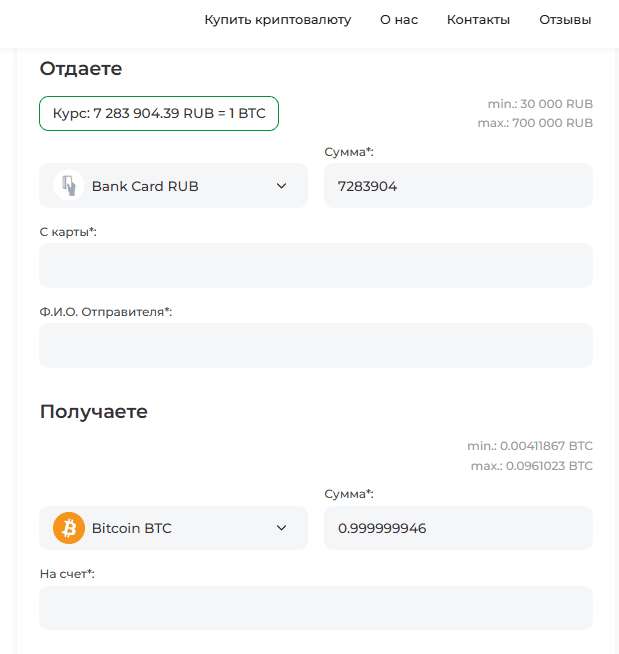The width and height of the screenshot is (619, 654).
Task: Click into the На счет wallet field
Action: (x=316, y=608)
